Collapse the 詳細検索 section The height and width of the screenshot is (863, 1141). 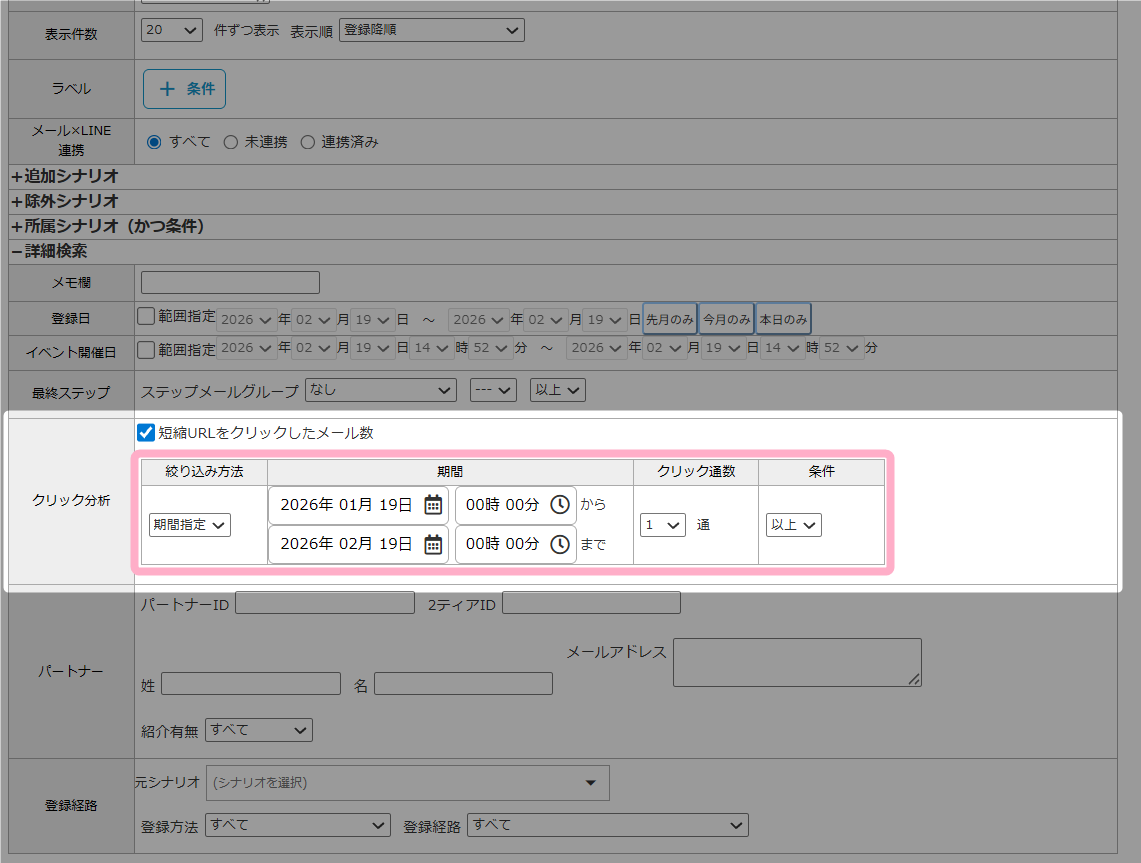(50, 251)
